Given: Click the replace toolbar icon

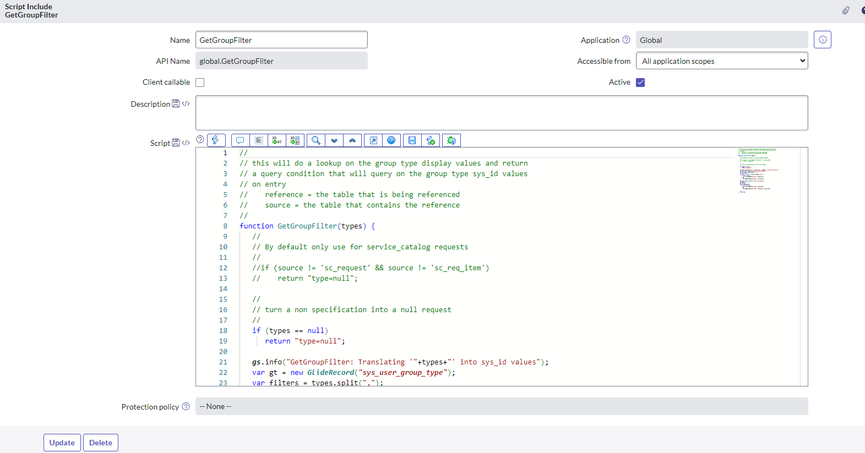Looking at the screenshot, I should [x=277, y=140].
